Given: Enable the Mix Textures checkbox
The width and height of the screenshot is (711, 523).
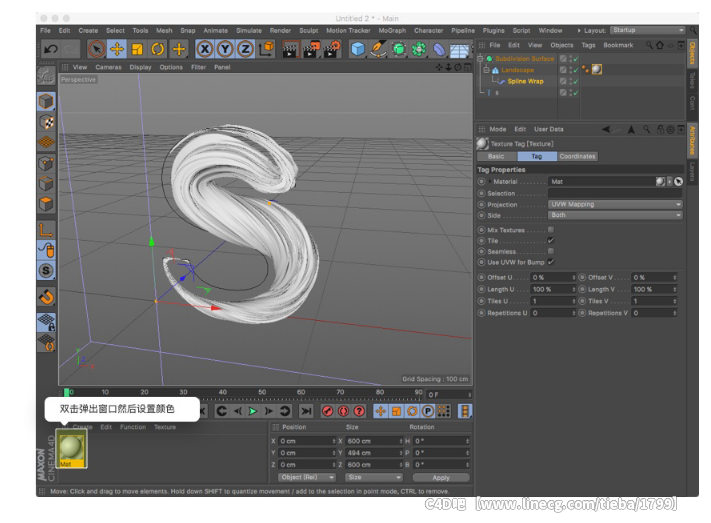Looking at the screenshot, I should point(551,230).
